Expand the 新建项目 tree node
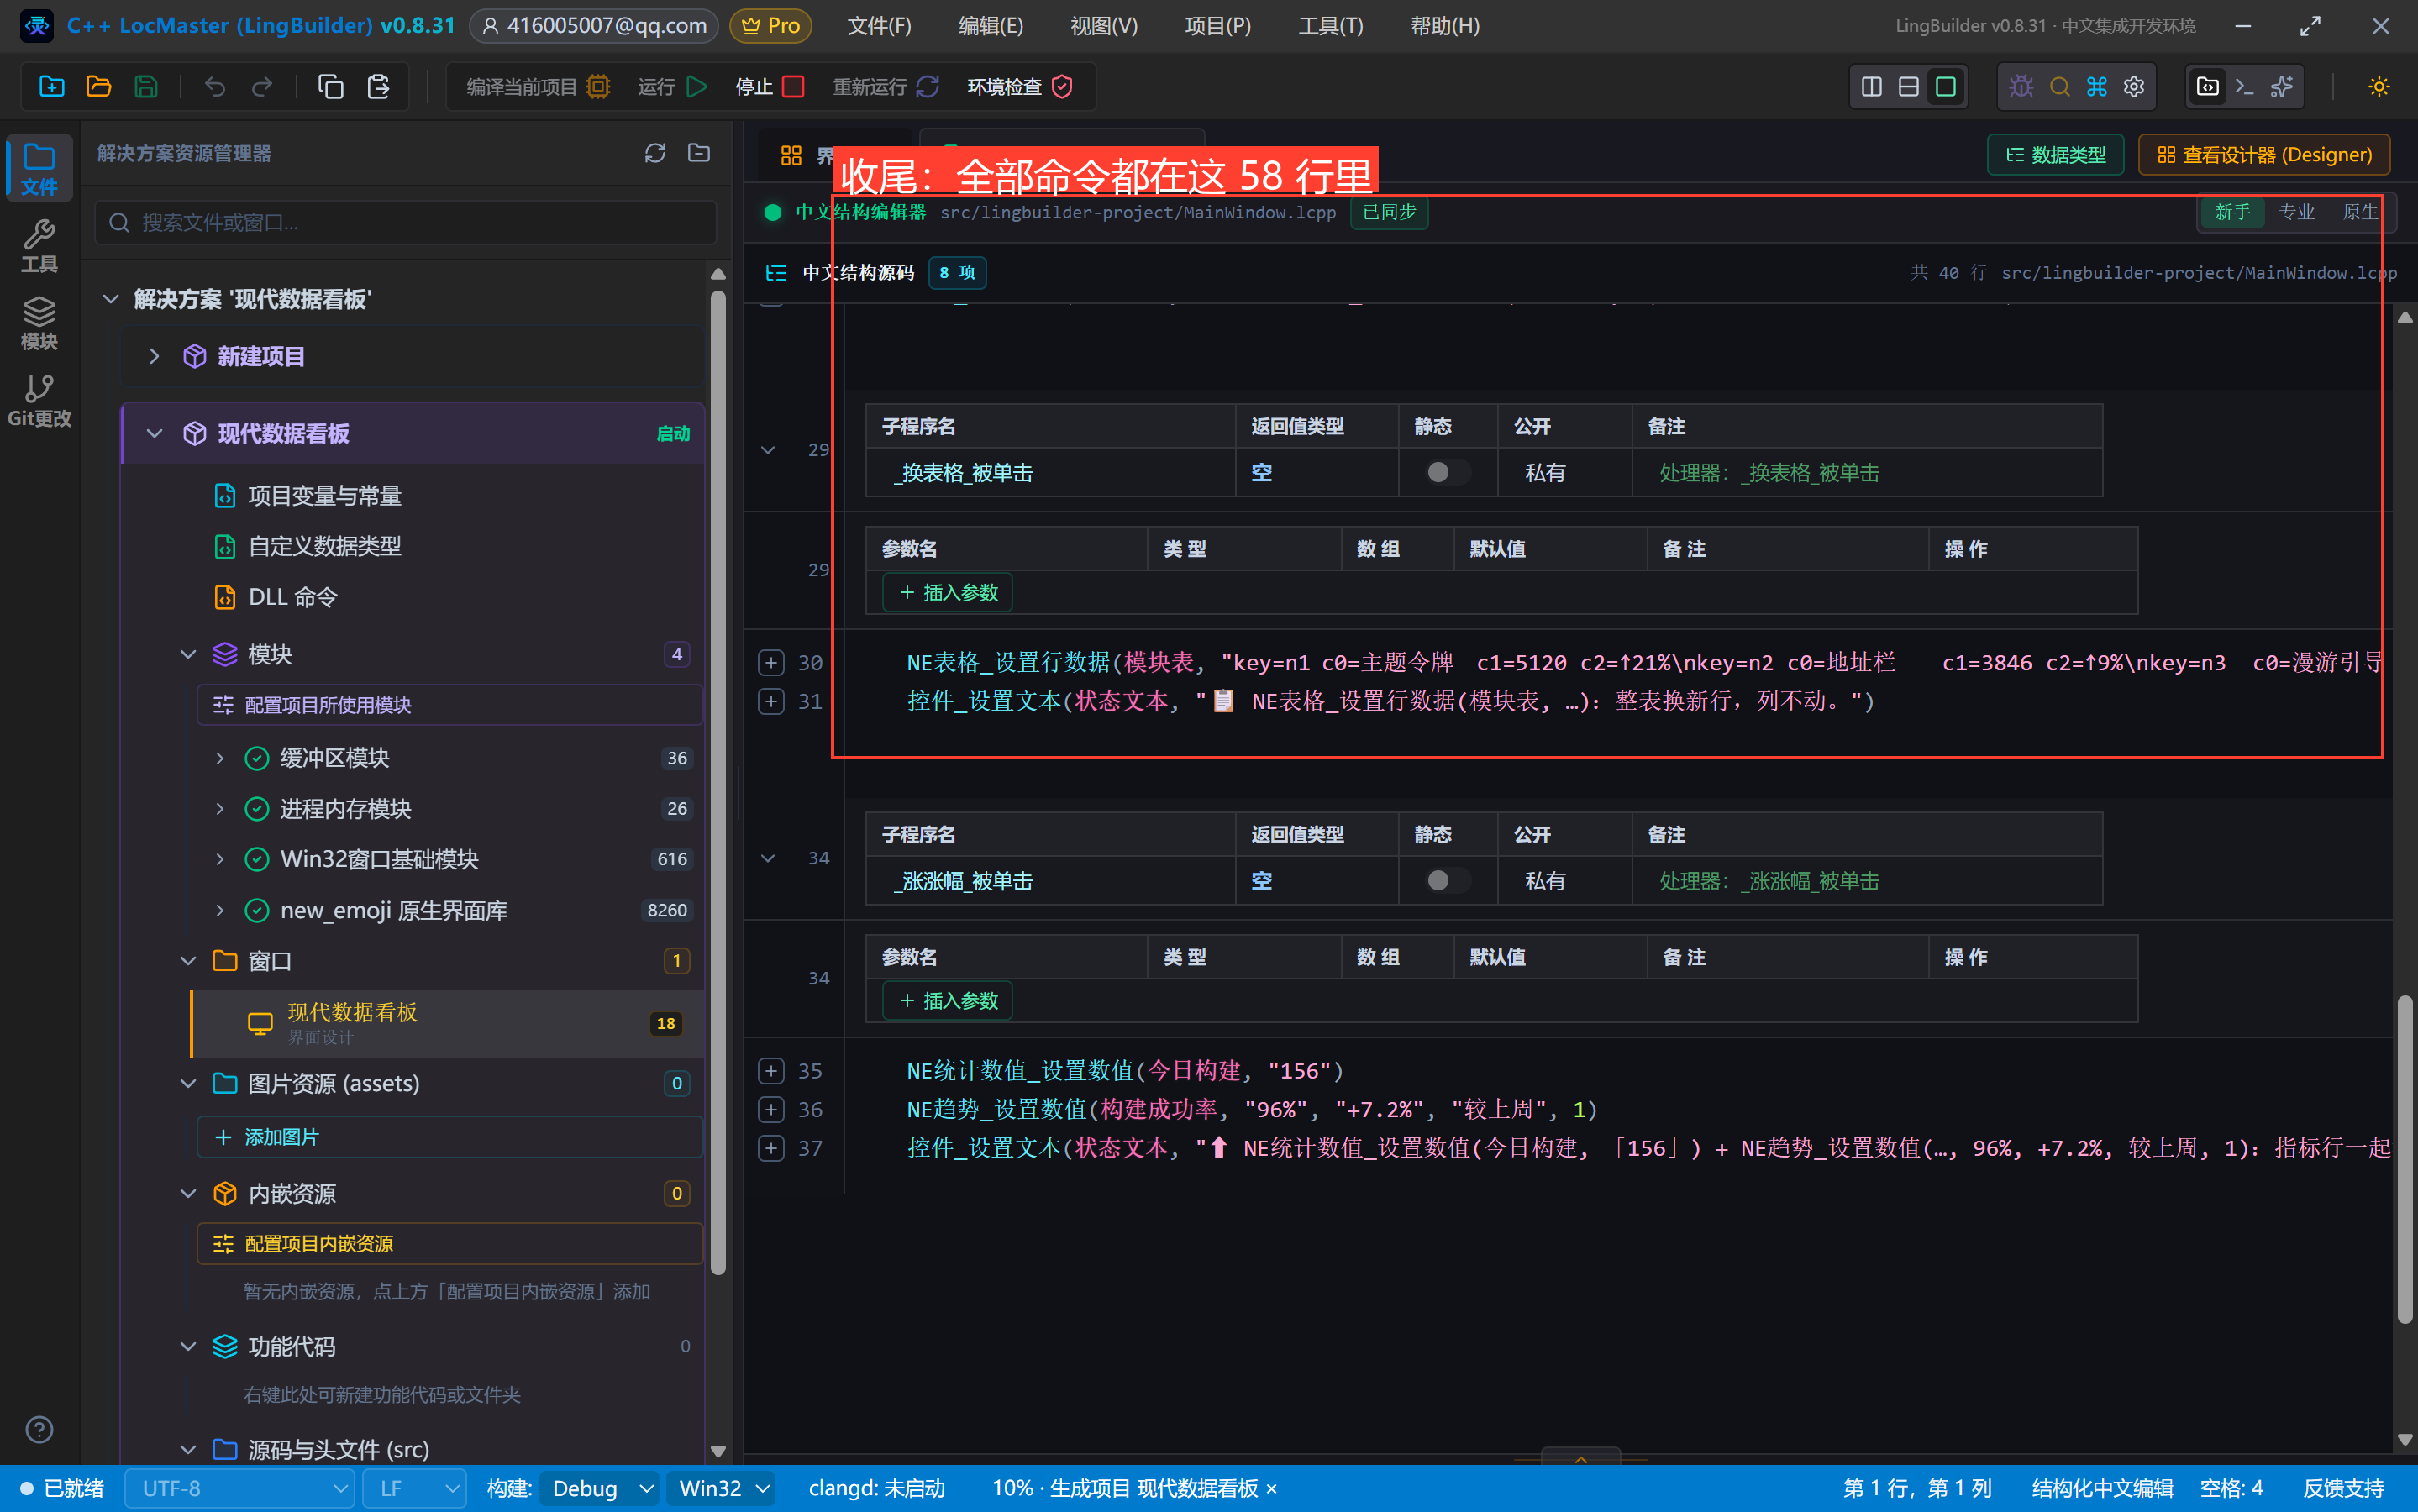This screenshot has height=1512, width=2418. click(x=154, y=356)
